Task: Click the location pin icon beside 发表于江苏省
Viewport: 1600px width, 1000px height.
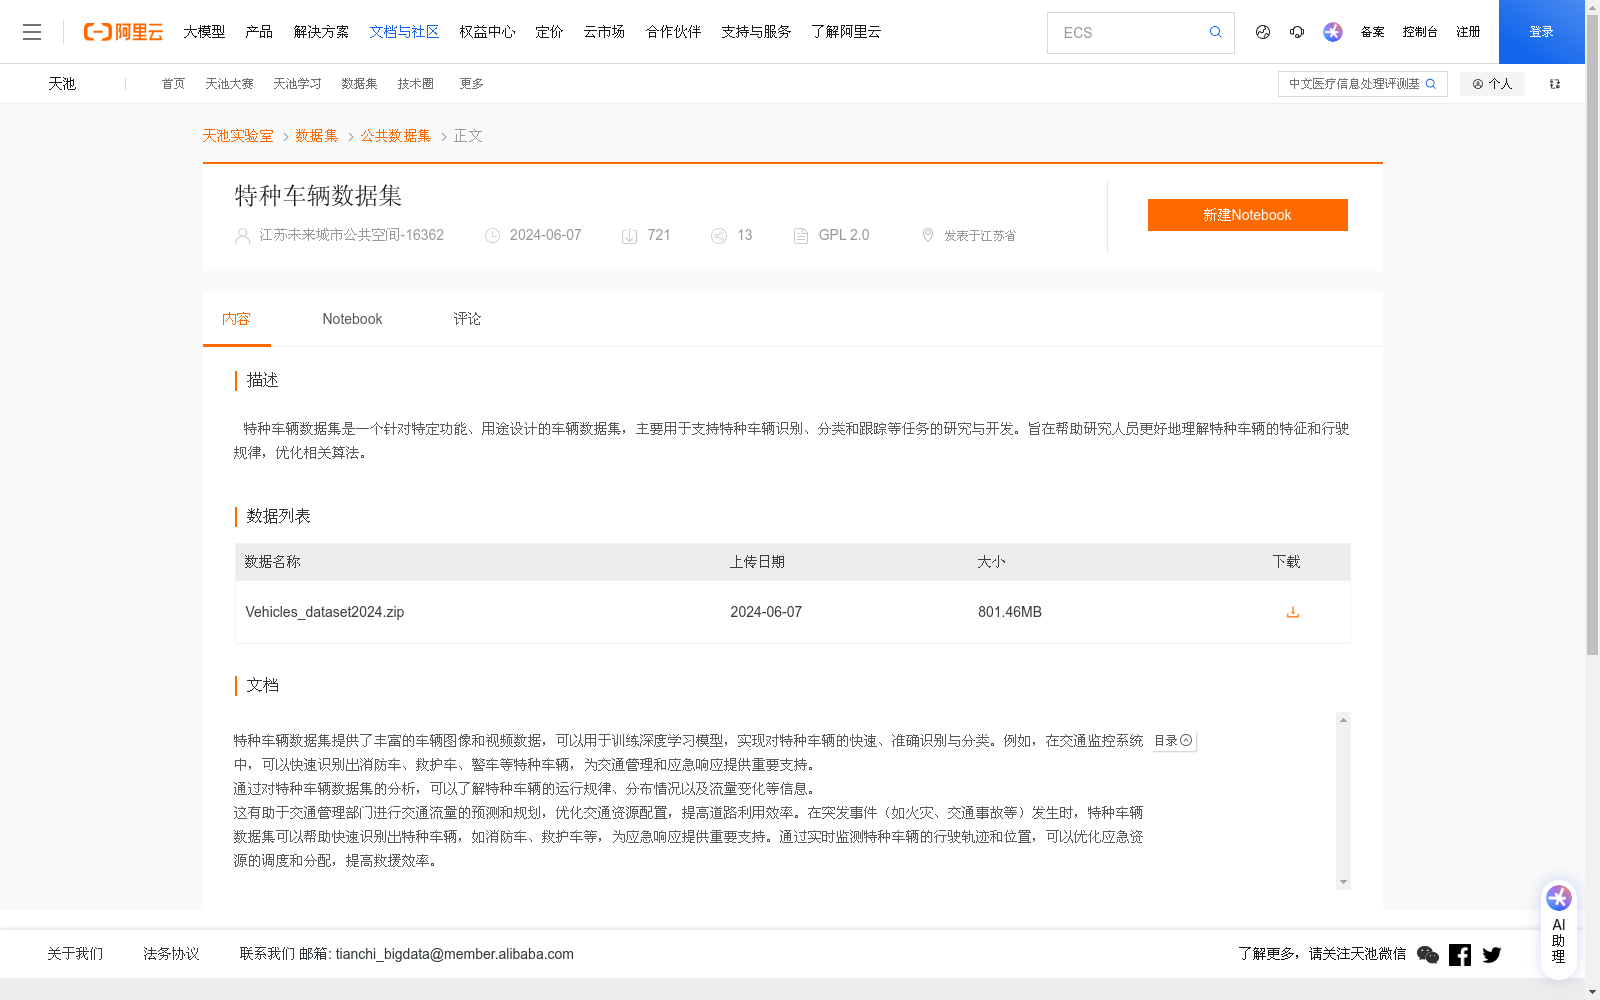Action: pos(927,235)
